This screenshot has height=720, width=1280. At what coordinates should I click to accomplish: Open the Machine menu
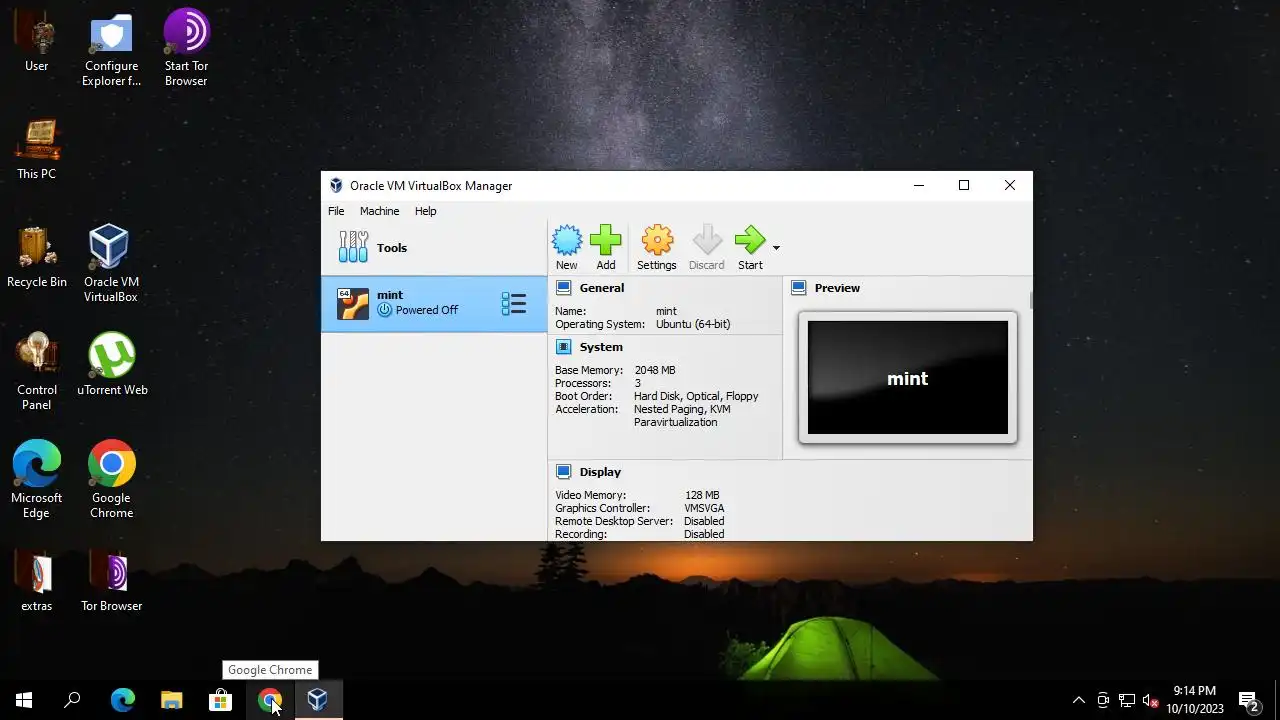point(379,211)
